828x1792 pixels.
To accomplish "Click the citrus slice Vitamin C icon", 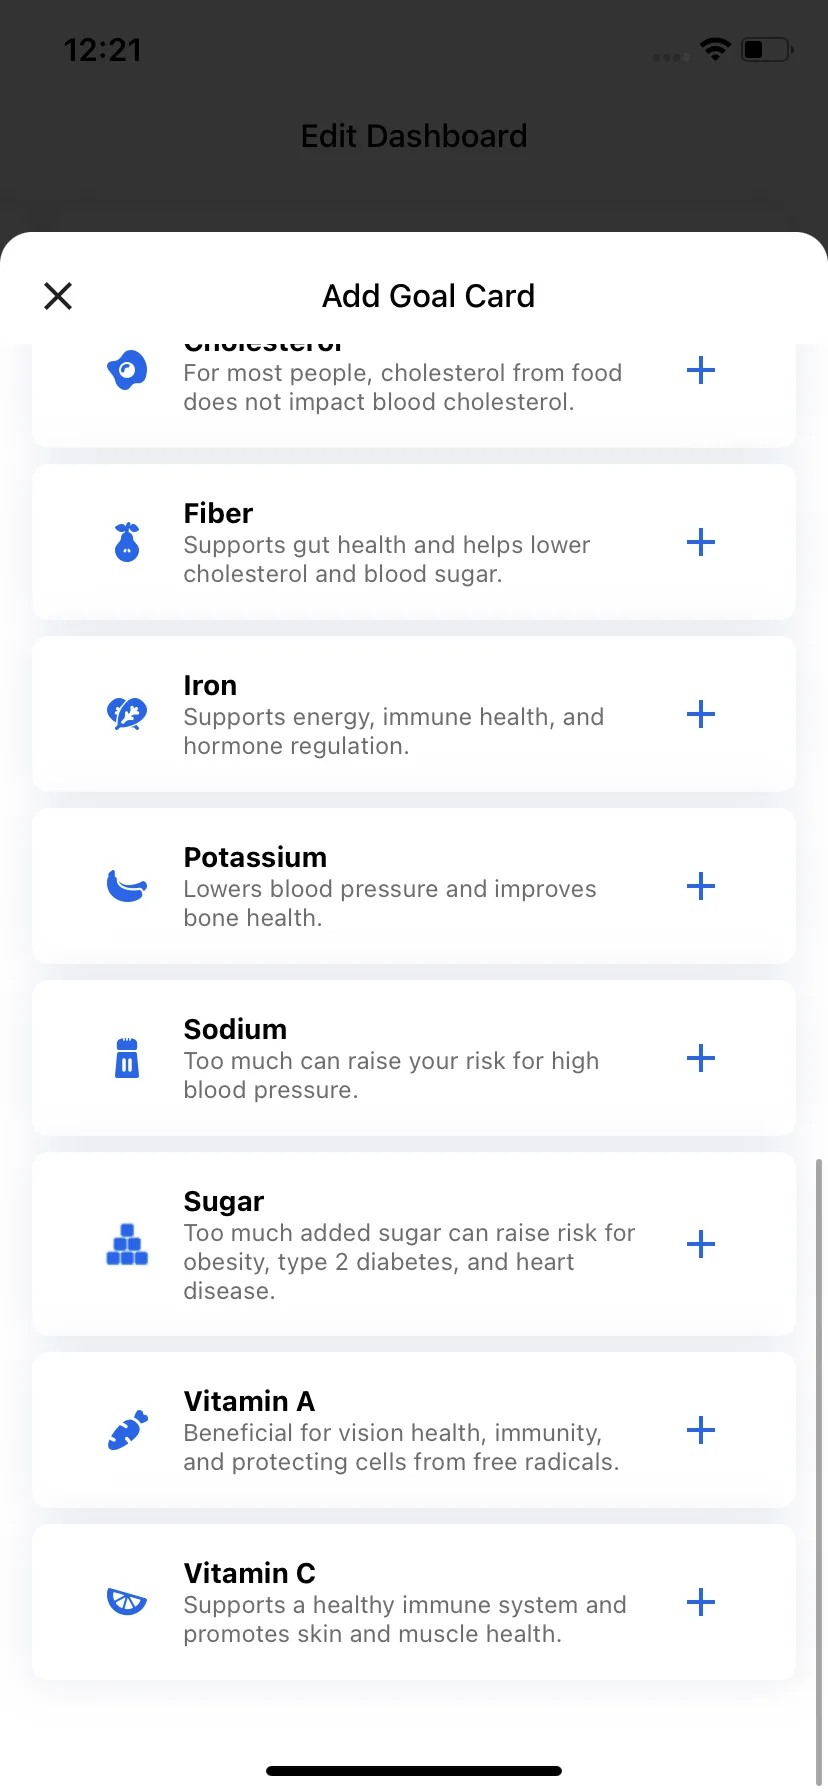I will pos(127,1602).
